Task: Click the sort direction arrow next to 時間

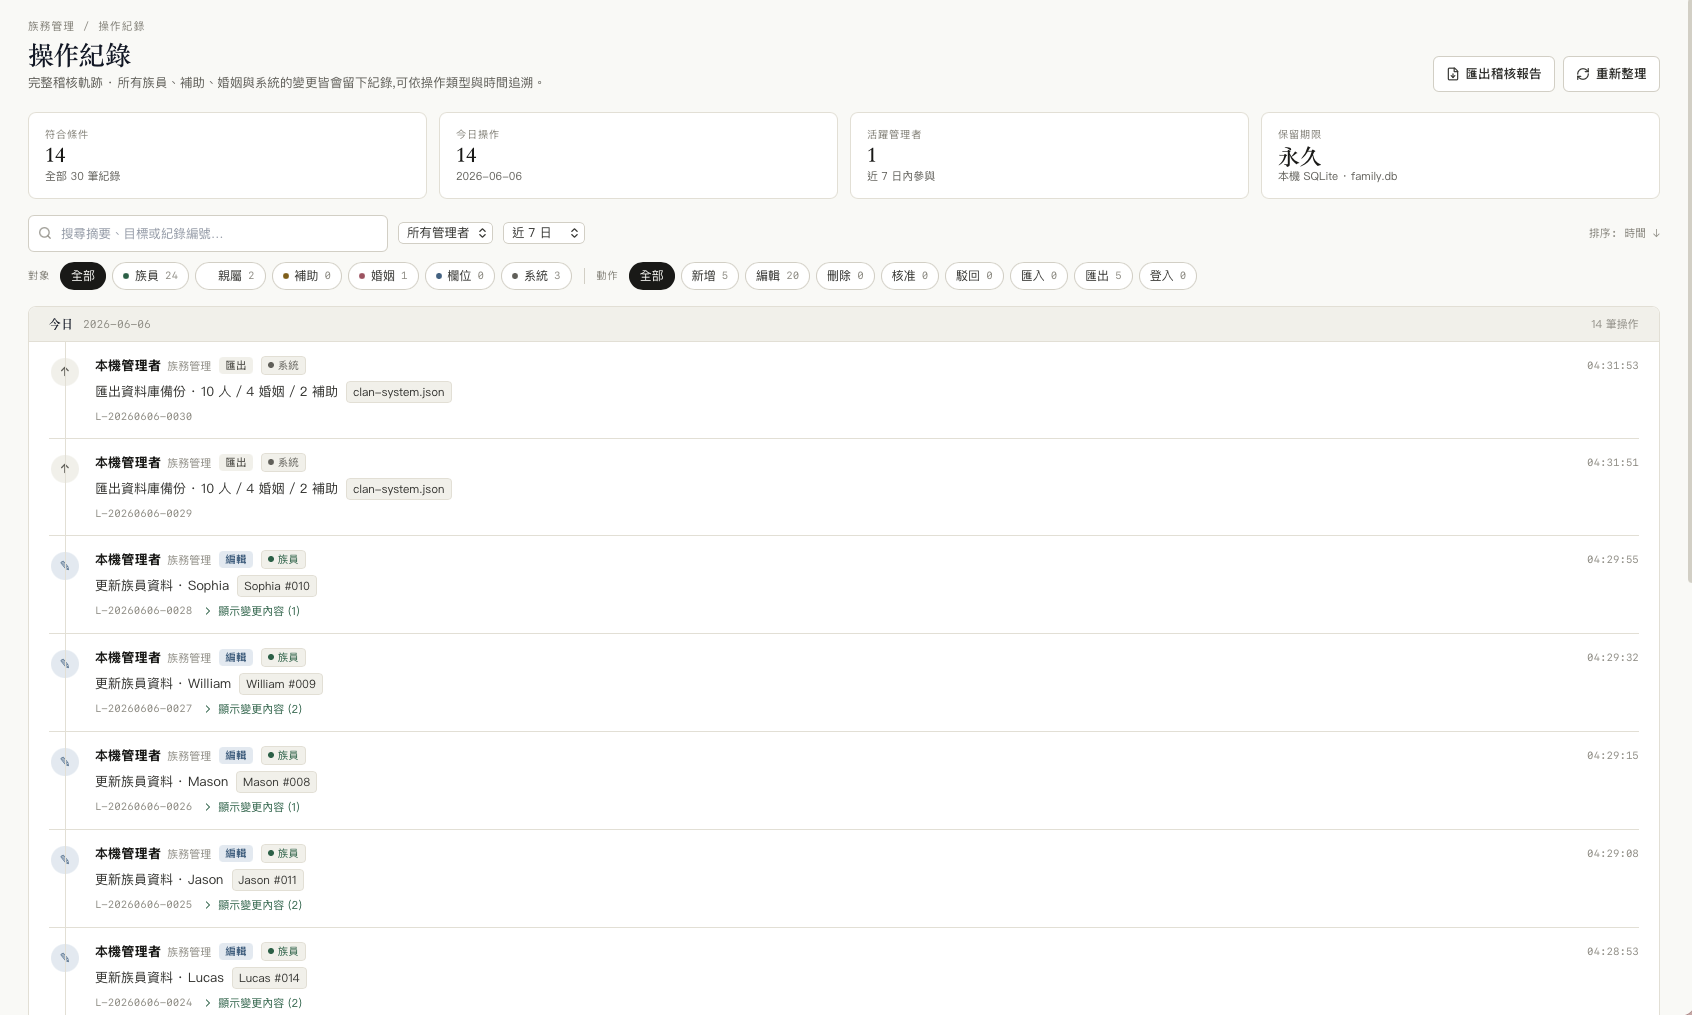Action: (x=1656, y=233)
